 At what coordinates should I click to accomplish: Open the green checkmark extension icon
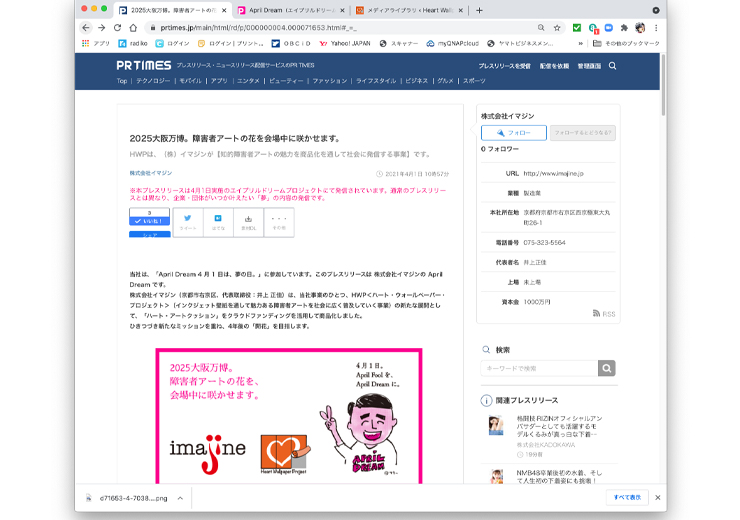click(577, 28)
